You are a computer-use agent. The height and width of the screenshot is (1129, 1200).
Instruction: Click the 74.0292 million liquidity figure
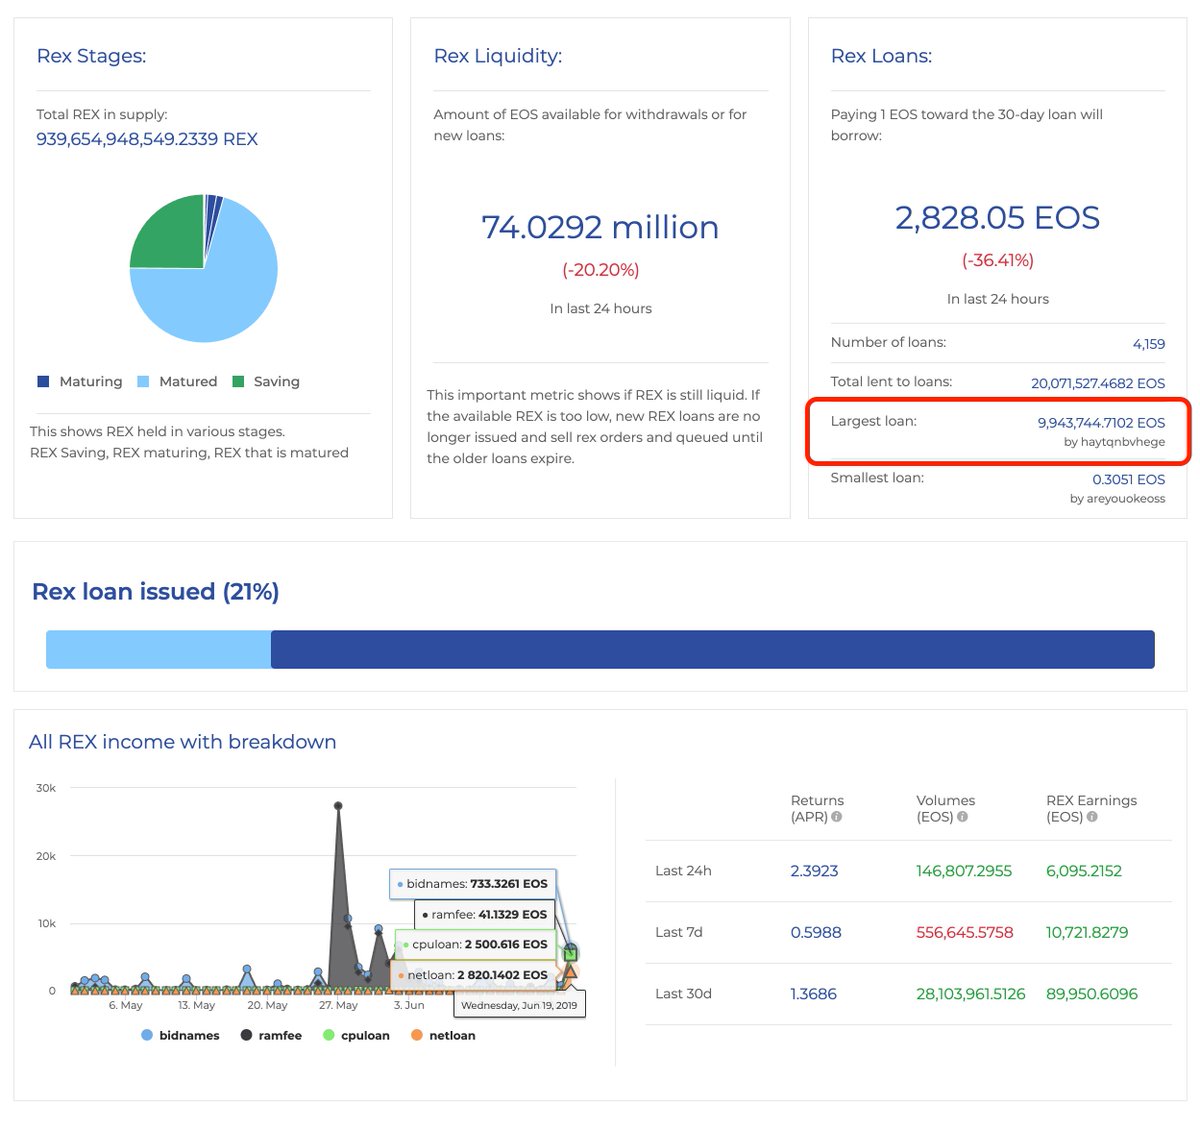600,227
